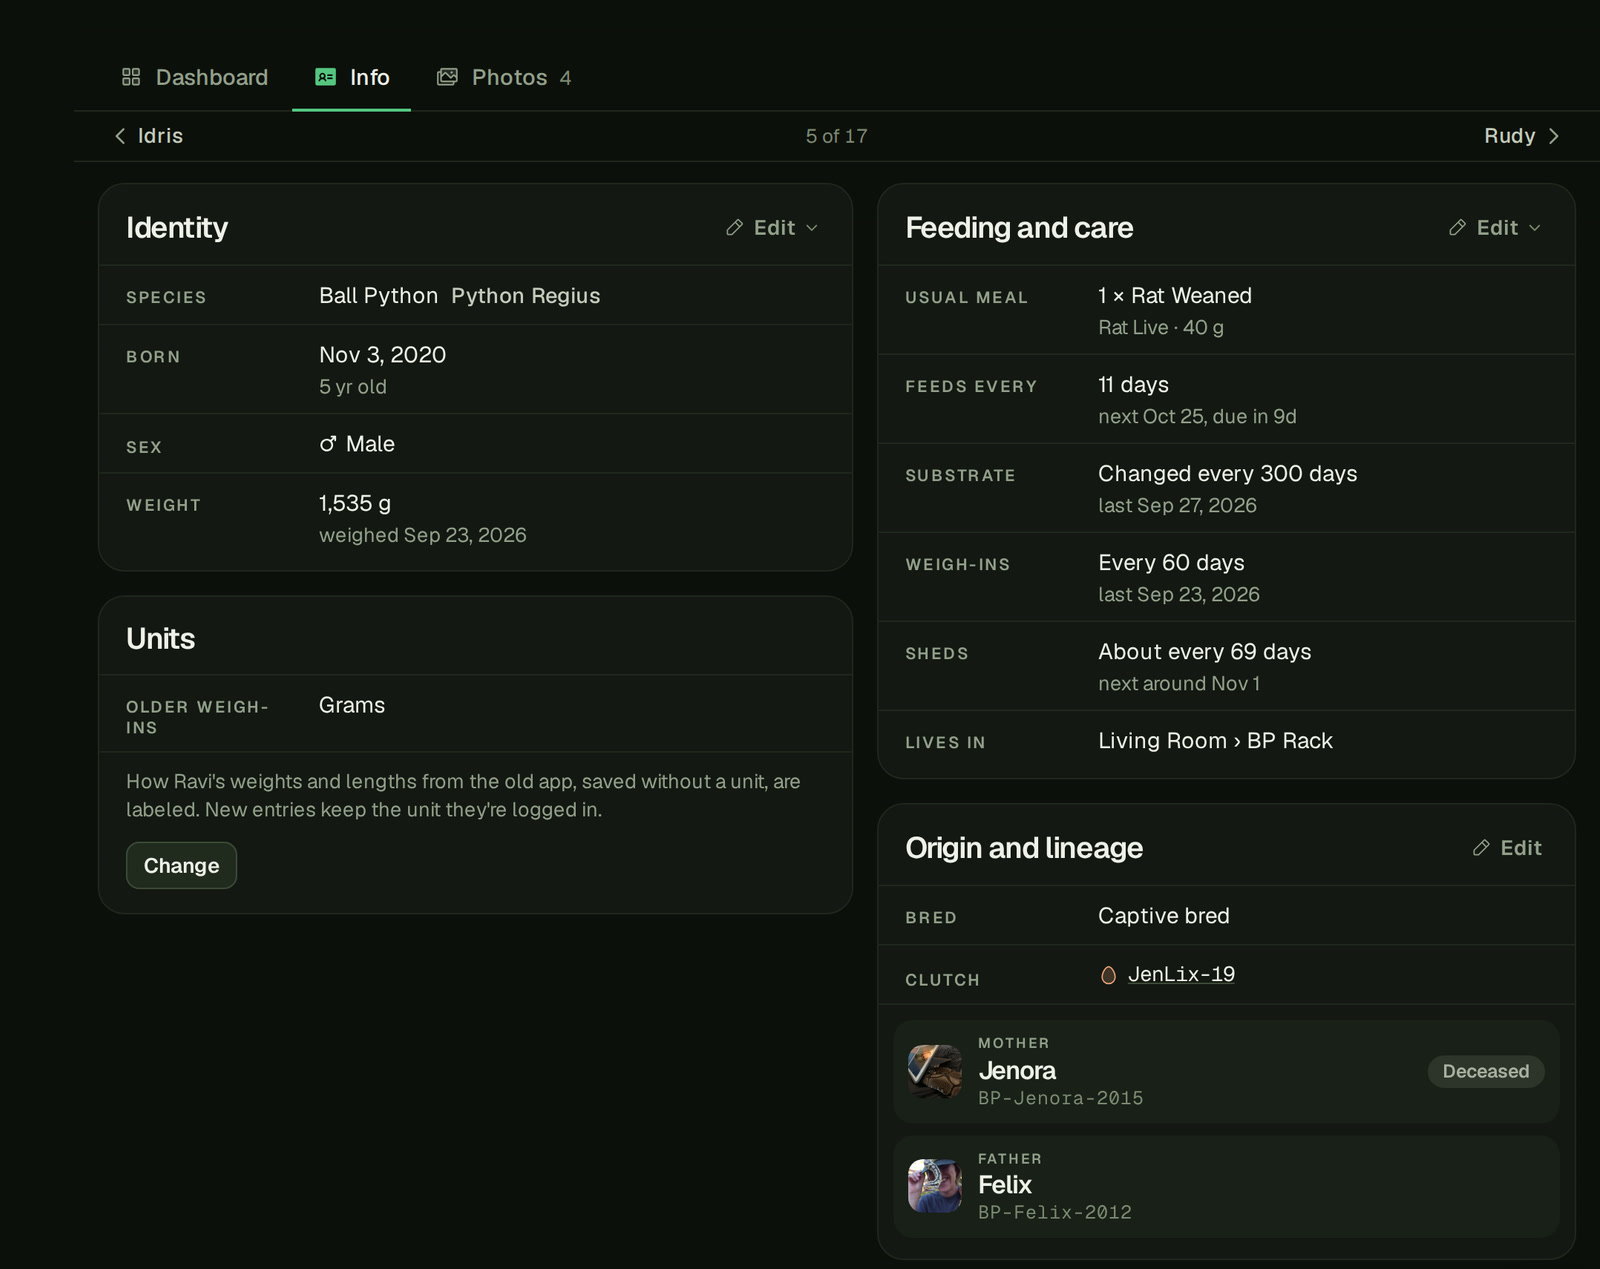Go to next animal Rudy

tap(1521, 136)
